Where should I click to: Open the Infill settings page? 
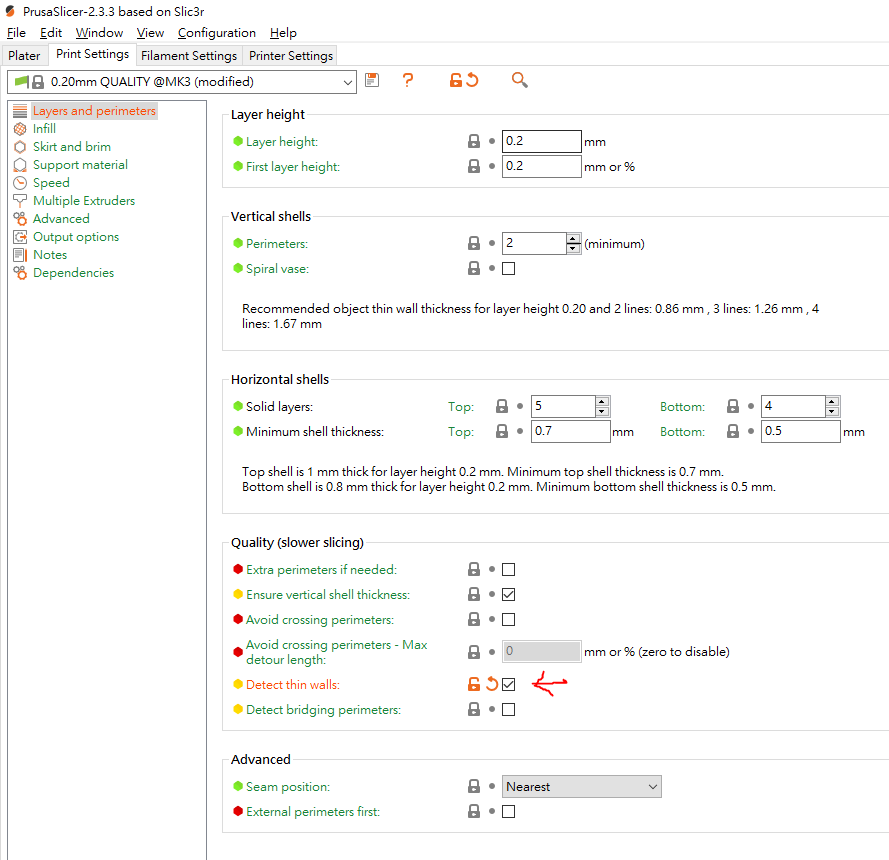[x=44, y=129]
